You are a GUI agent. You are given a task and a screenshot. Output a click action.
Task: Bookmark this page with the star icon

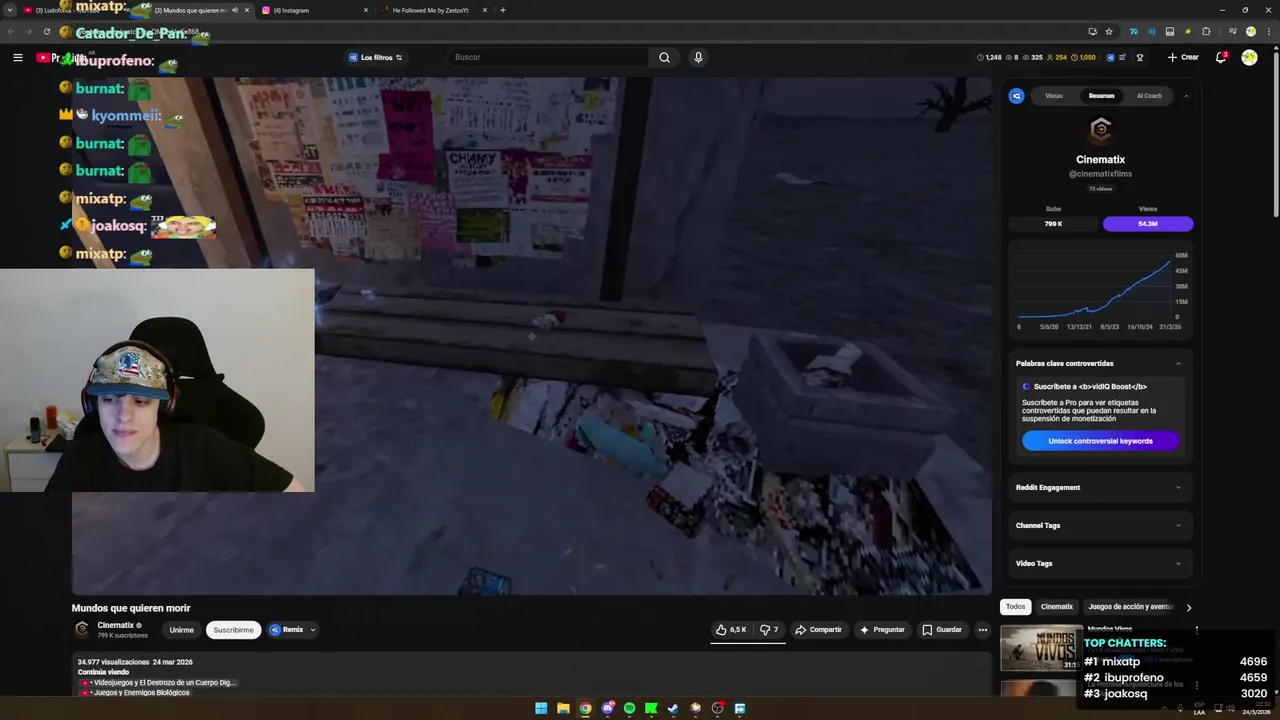pos(1108,31)
